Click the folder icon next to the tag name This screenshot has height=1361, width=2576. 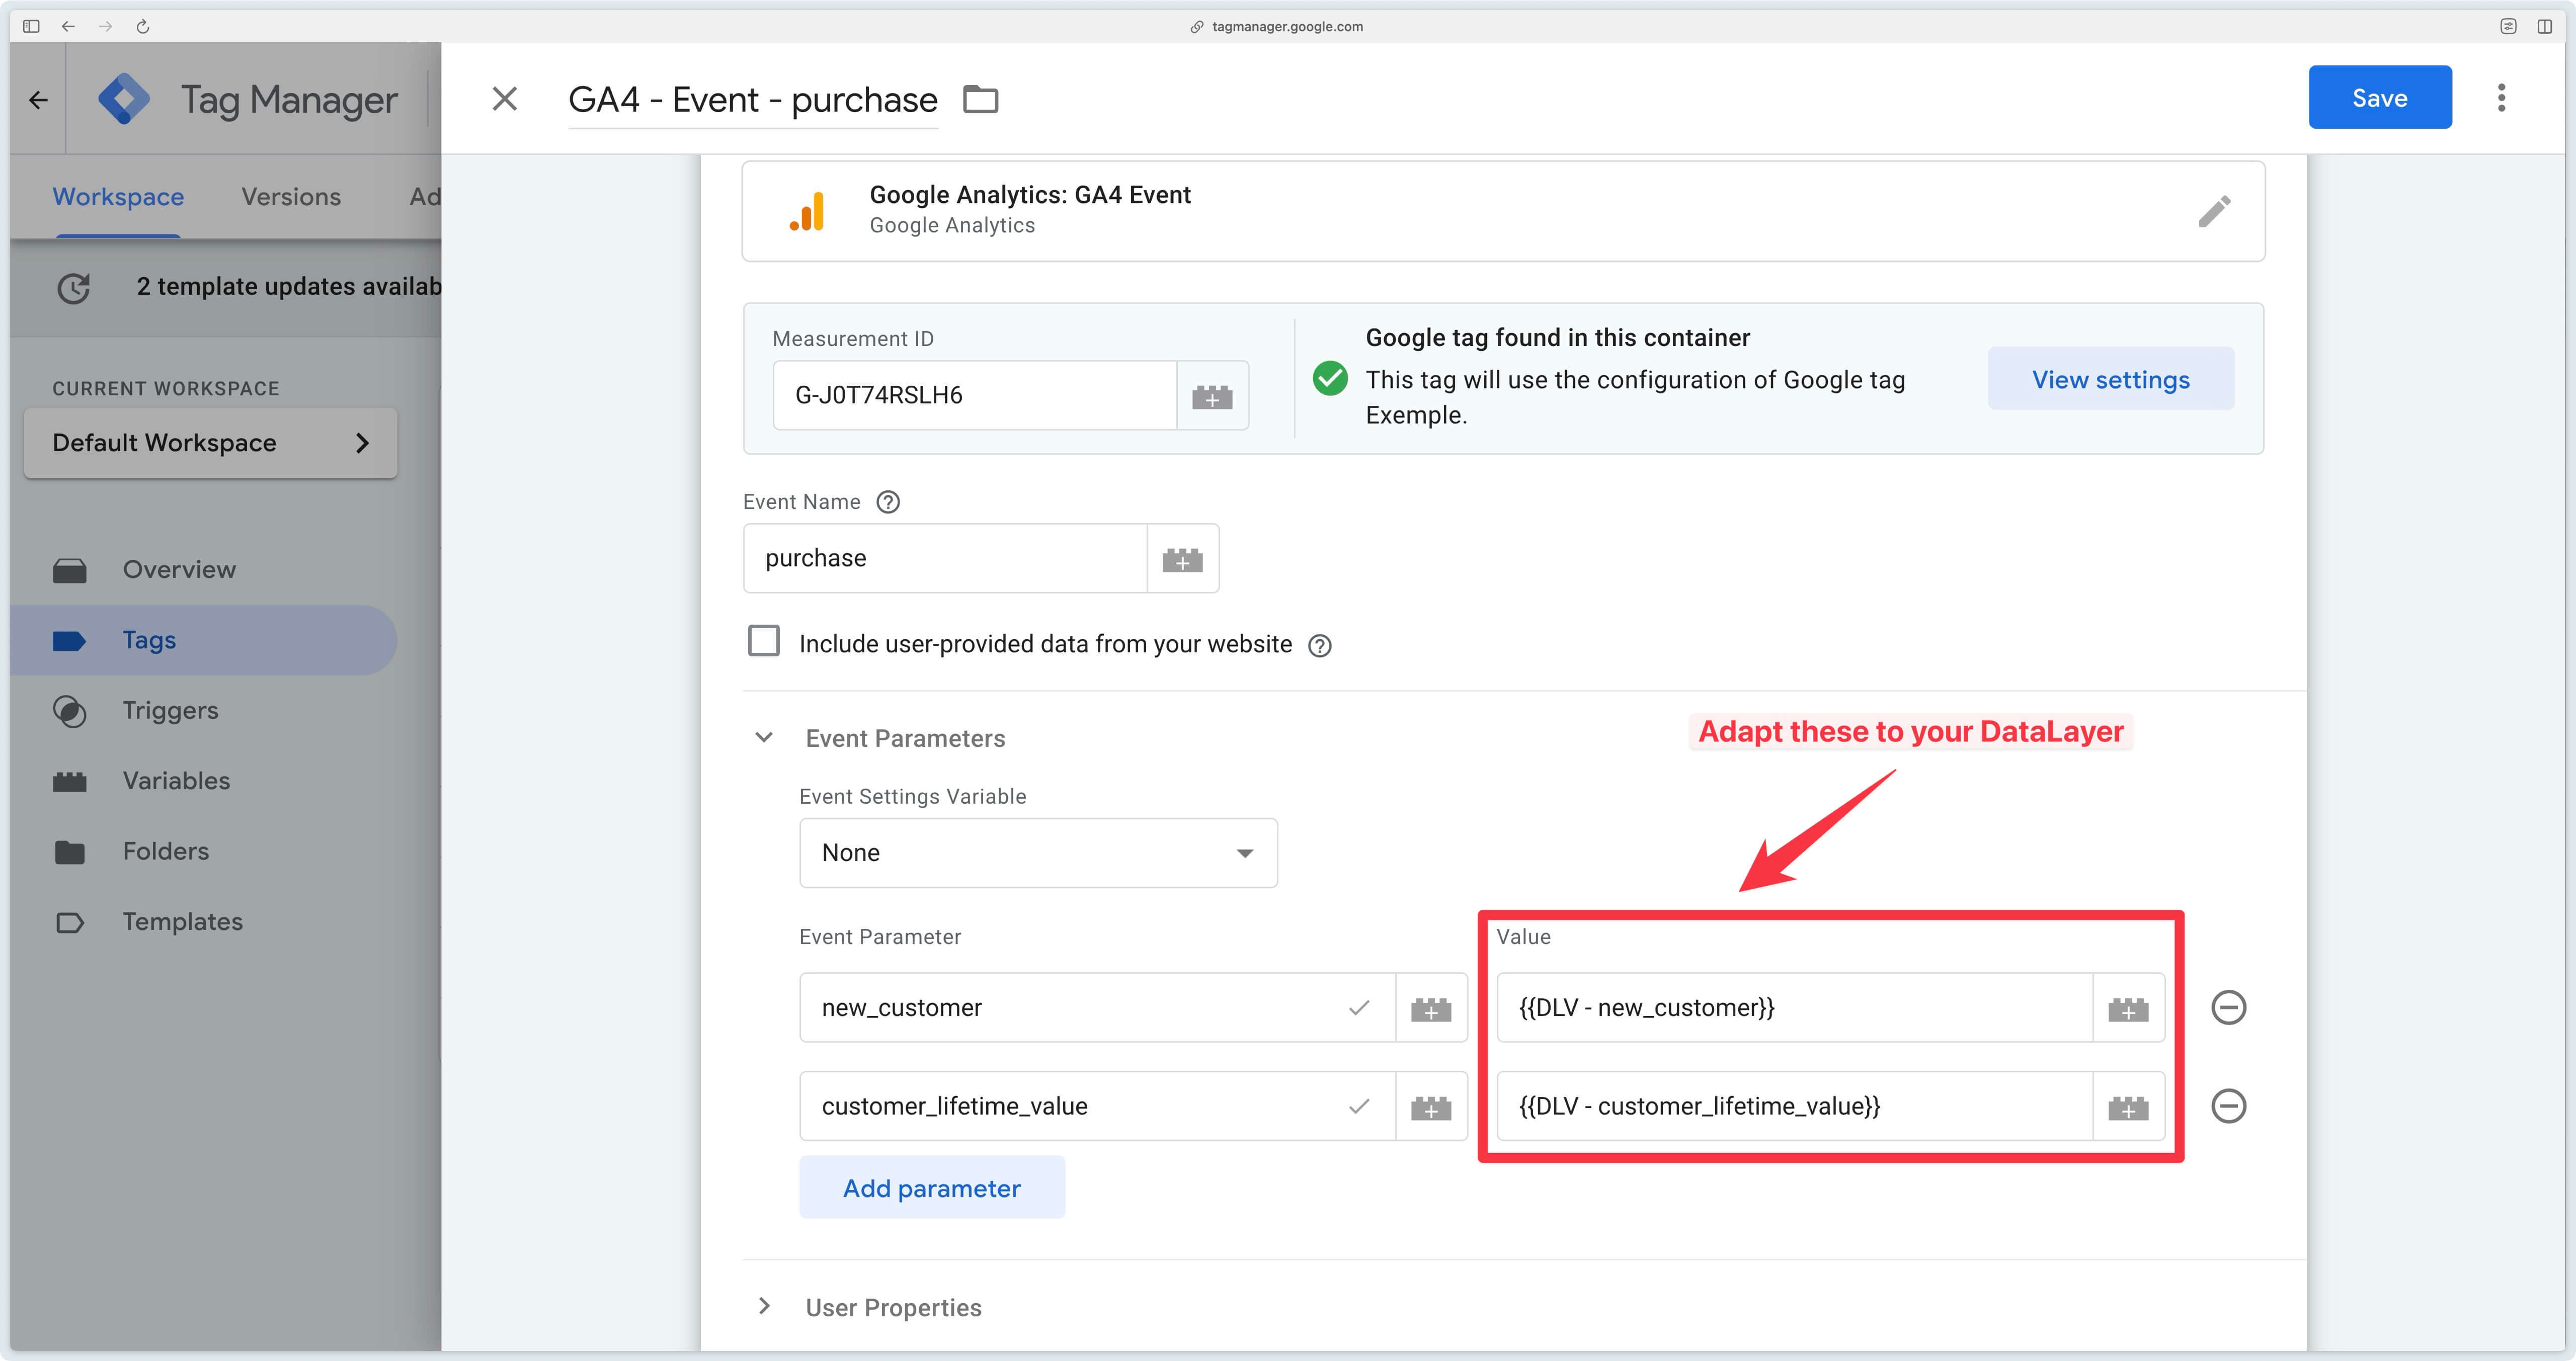coord(980,99)
